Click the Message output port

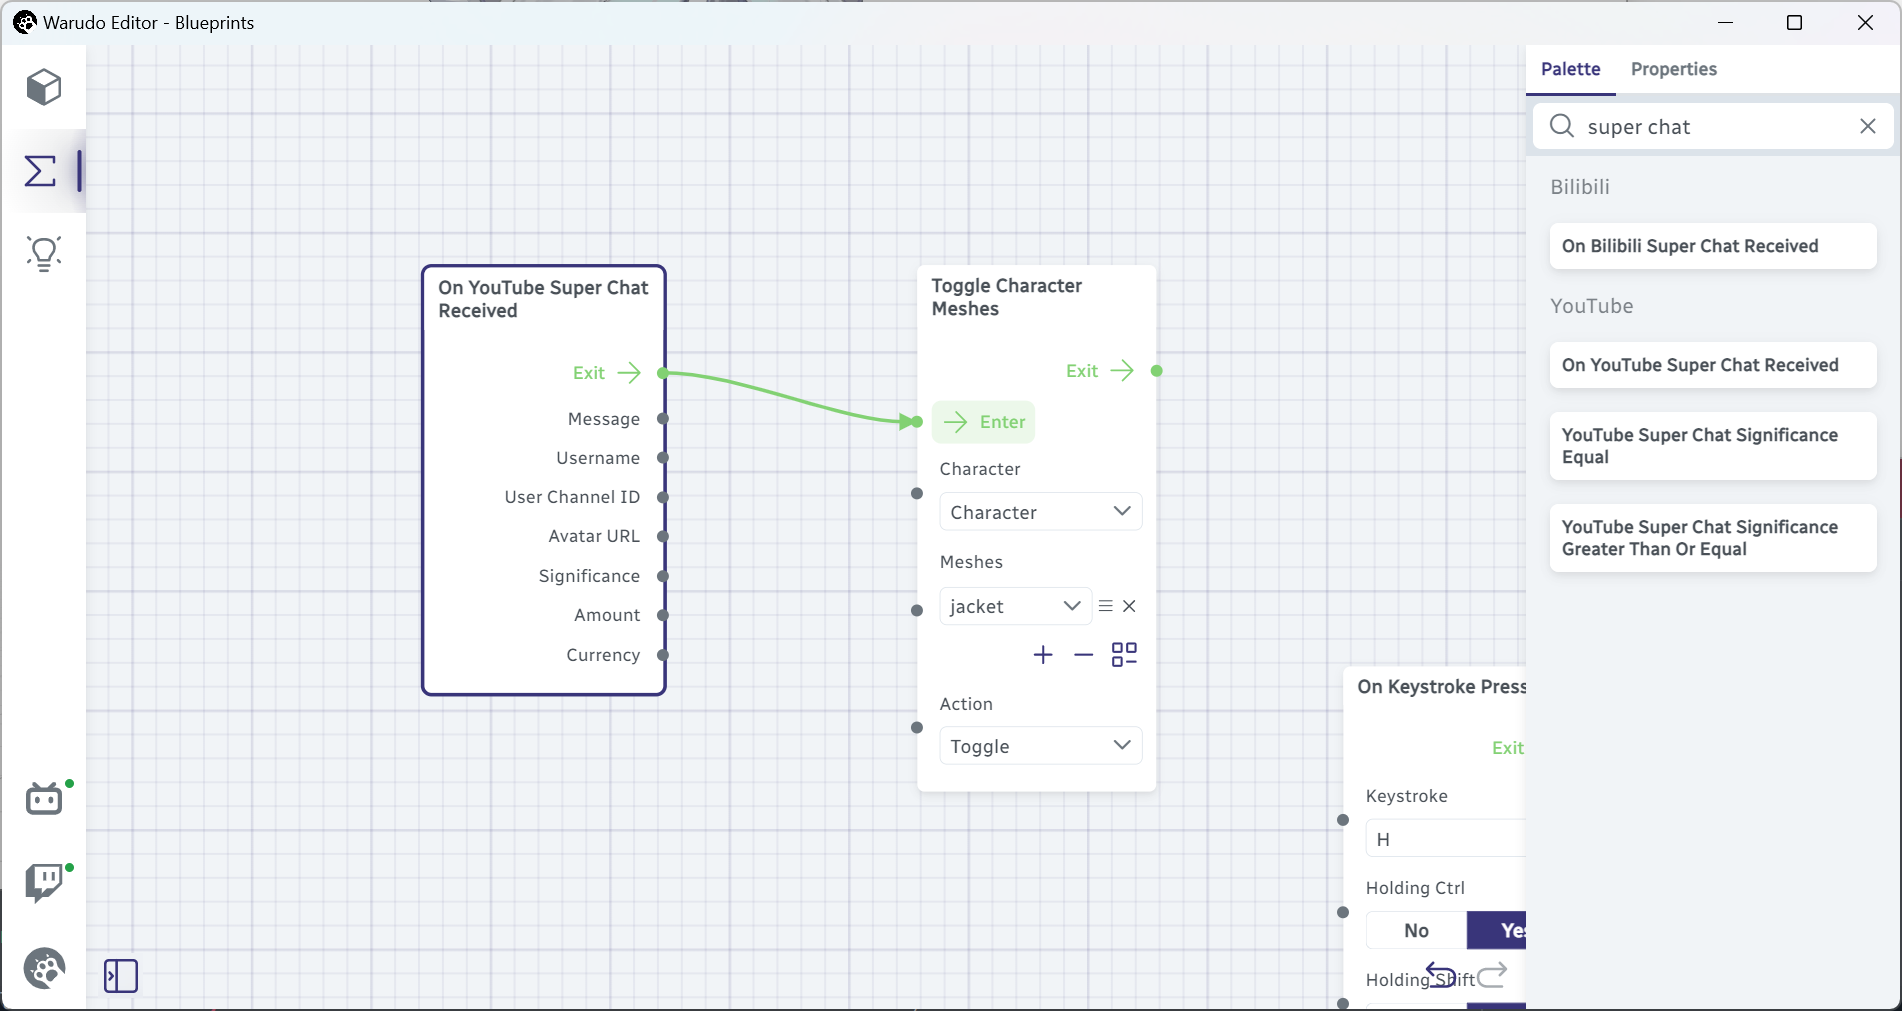pyautogui.click(x=663, y=419)
